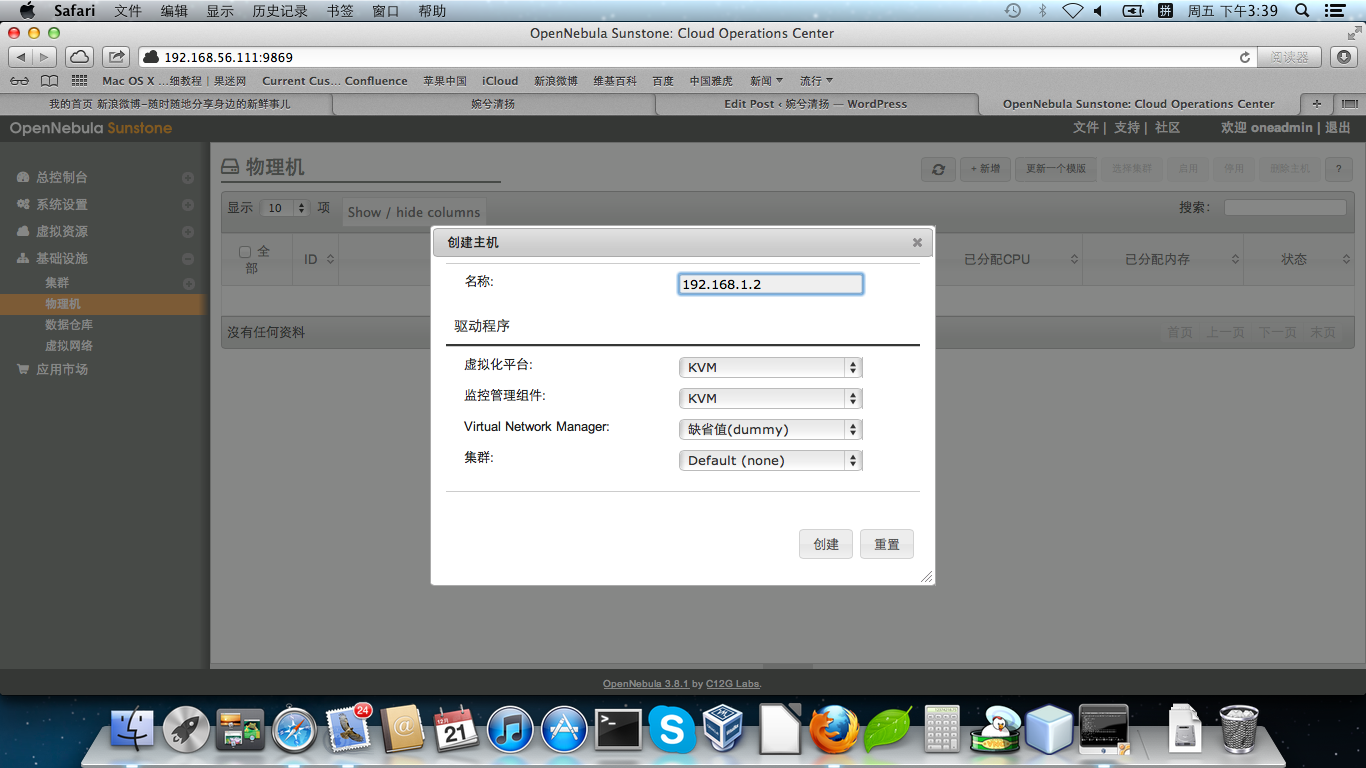Select 数据仓库 in the sidebar
The height and width of the screenshot is (768, 1366).
pyautogui.click(x=69, y=325)
